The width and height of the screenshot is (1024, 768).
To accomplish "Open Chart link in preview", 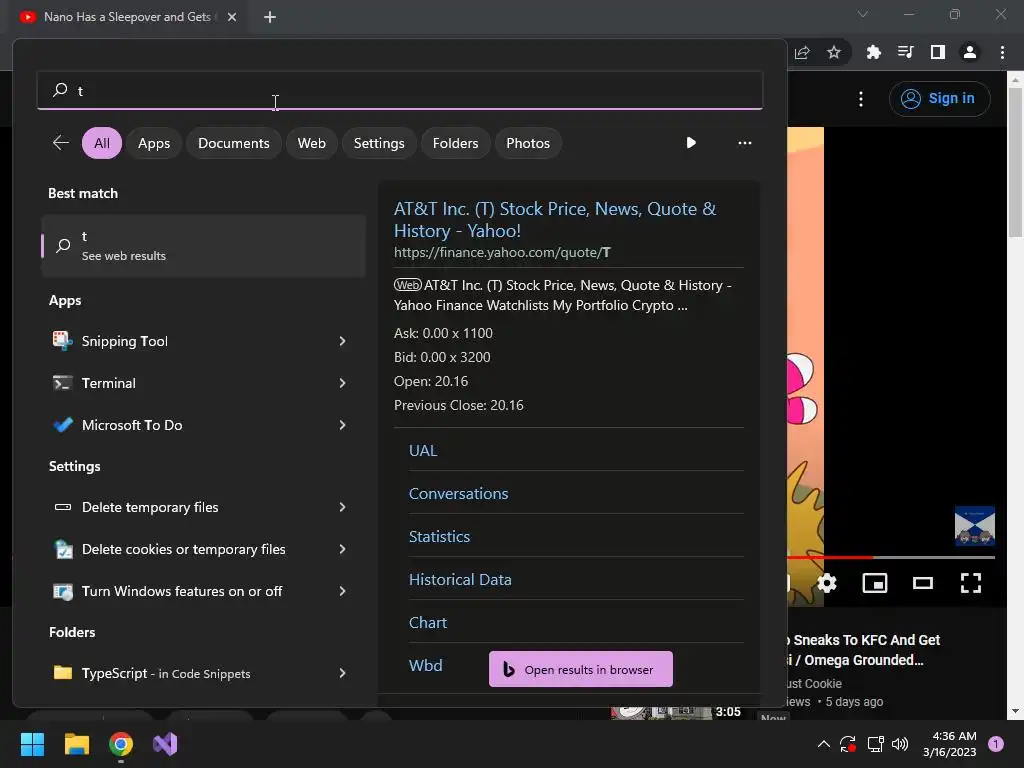I will click(428, 623).
